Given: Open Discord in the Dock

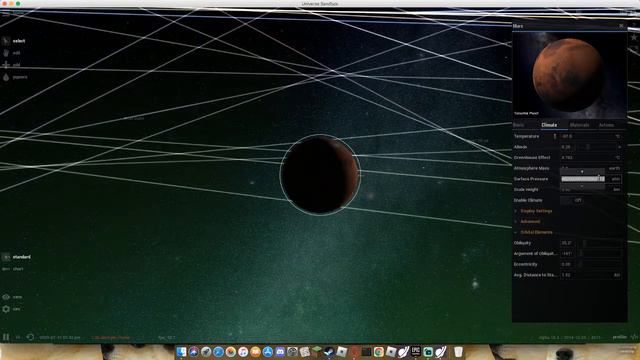Looking at the screenshot, I should coord(280,351).
